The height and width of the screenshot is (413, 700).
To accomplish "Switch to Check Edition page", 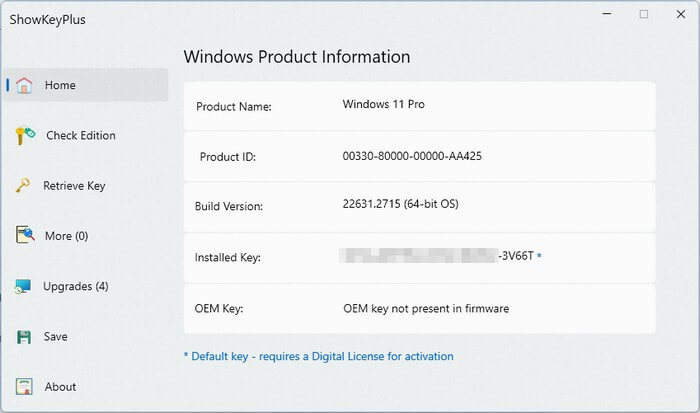I will click(x=81, y=136).
